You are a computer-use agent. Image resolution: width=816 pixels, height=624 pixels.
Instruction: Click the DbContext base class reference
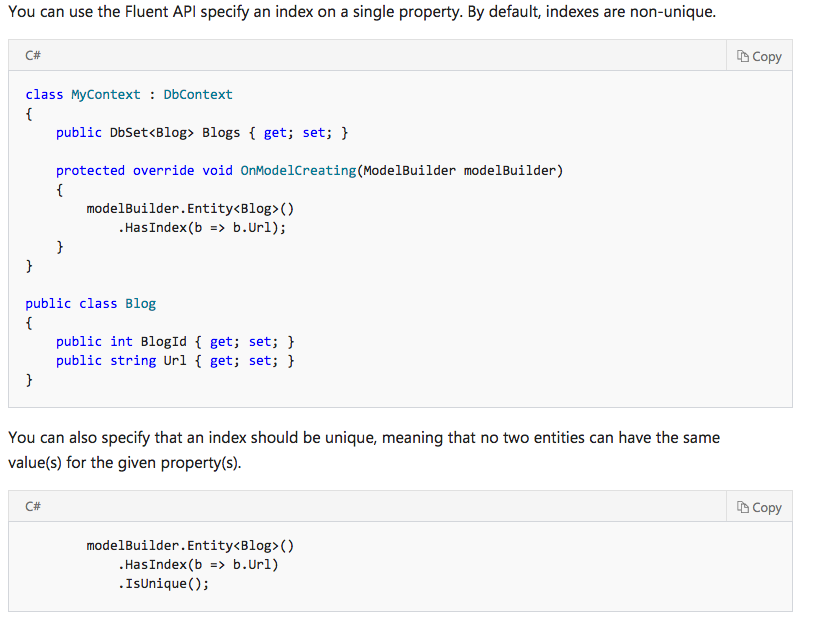(197, 94)
